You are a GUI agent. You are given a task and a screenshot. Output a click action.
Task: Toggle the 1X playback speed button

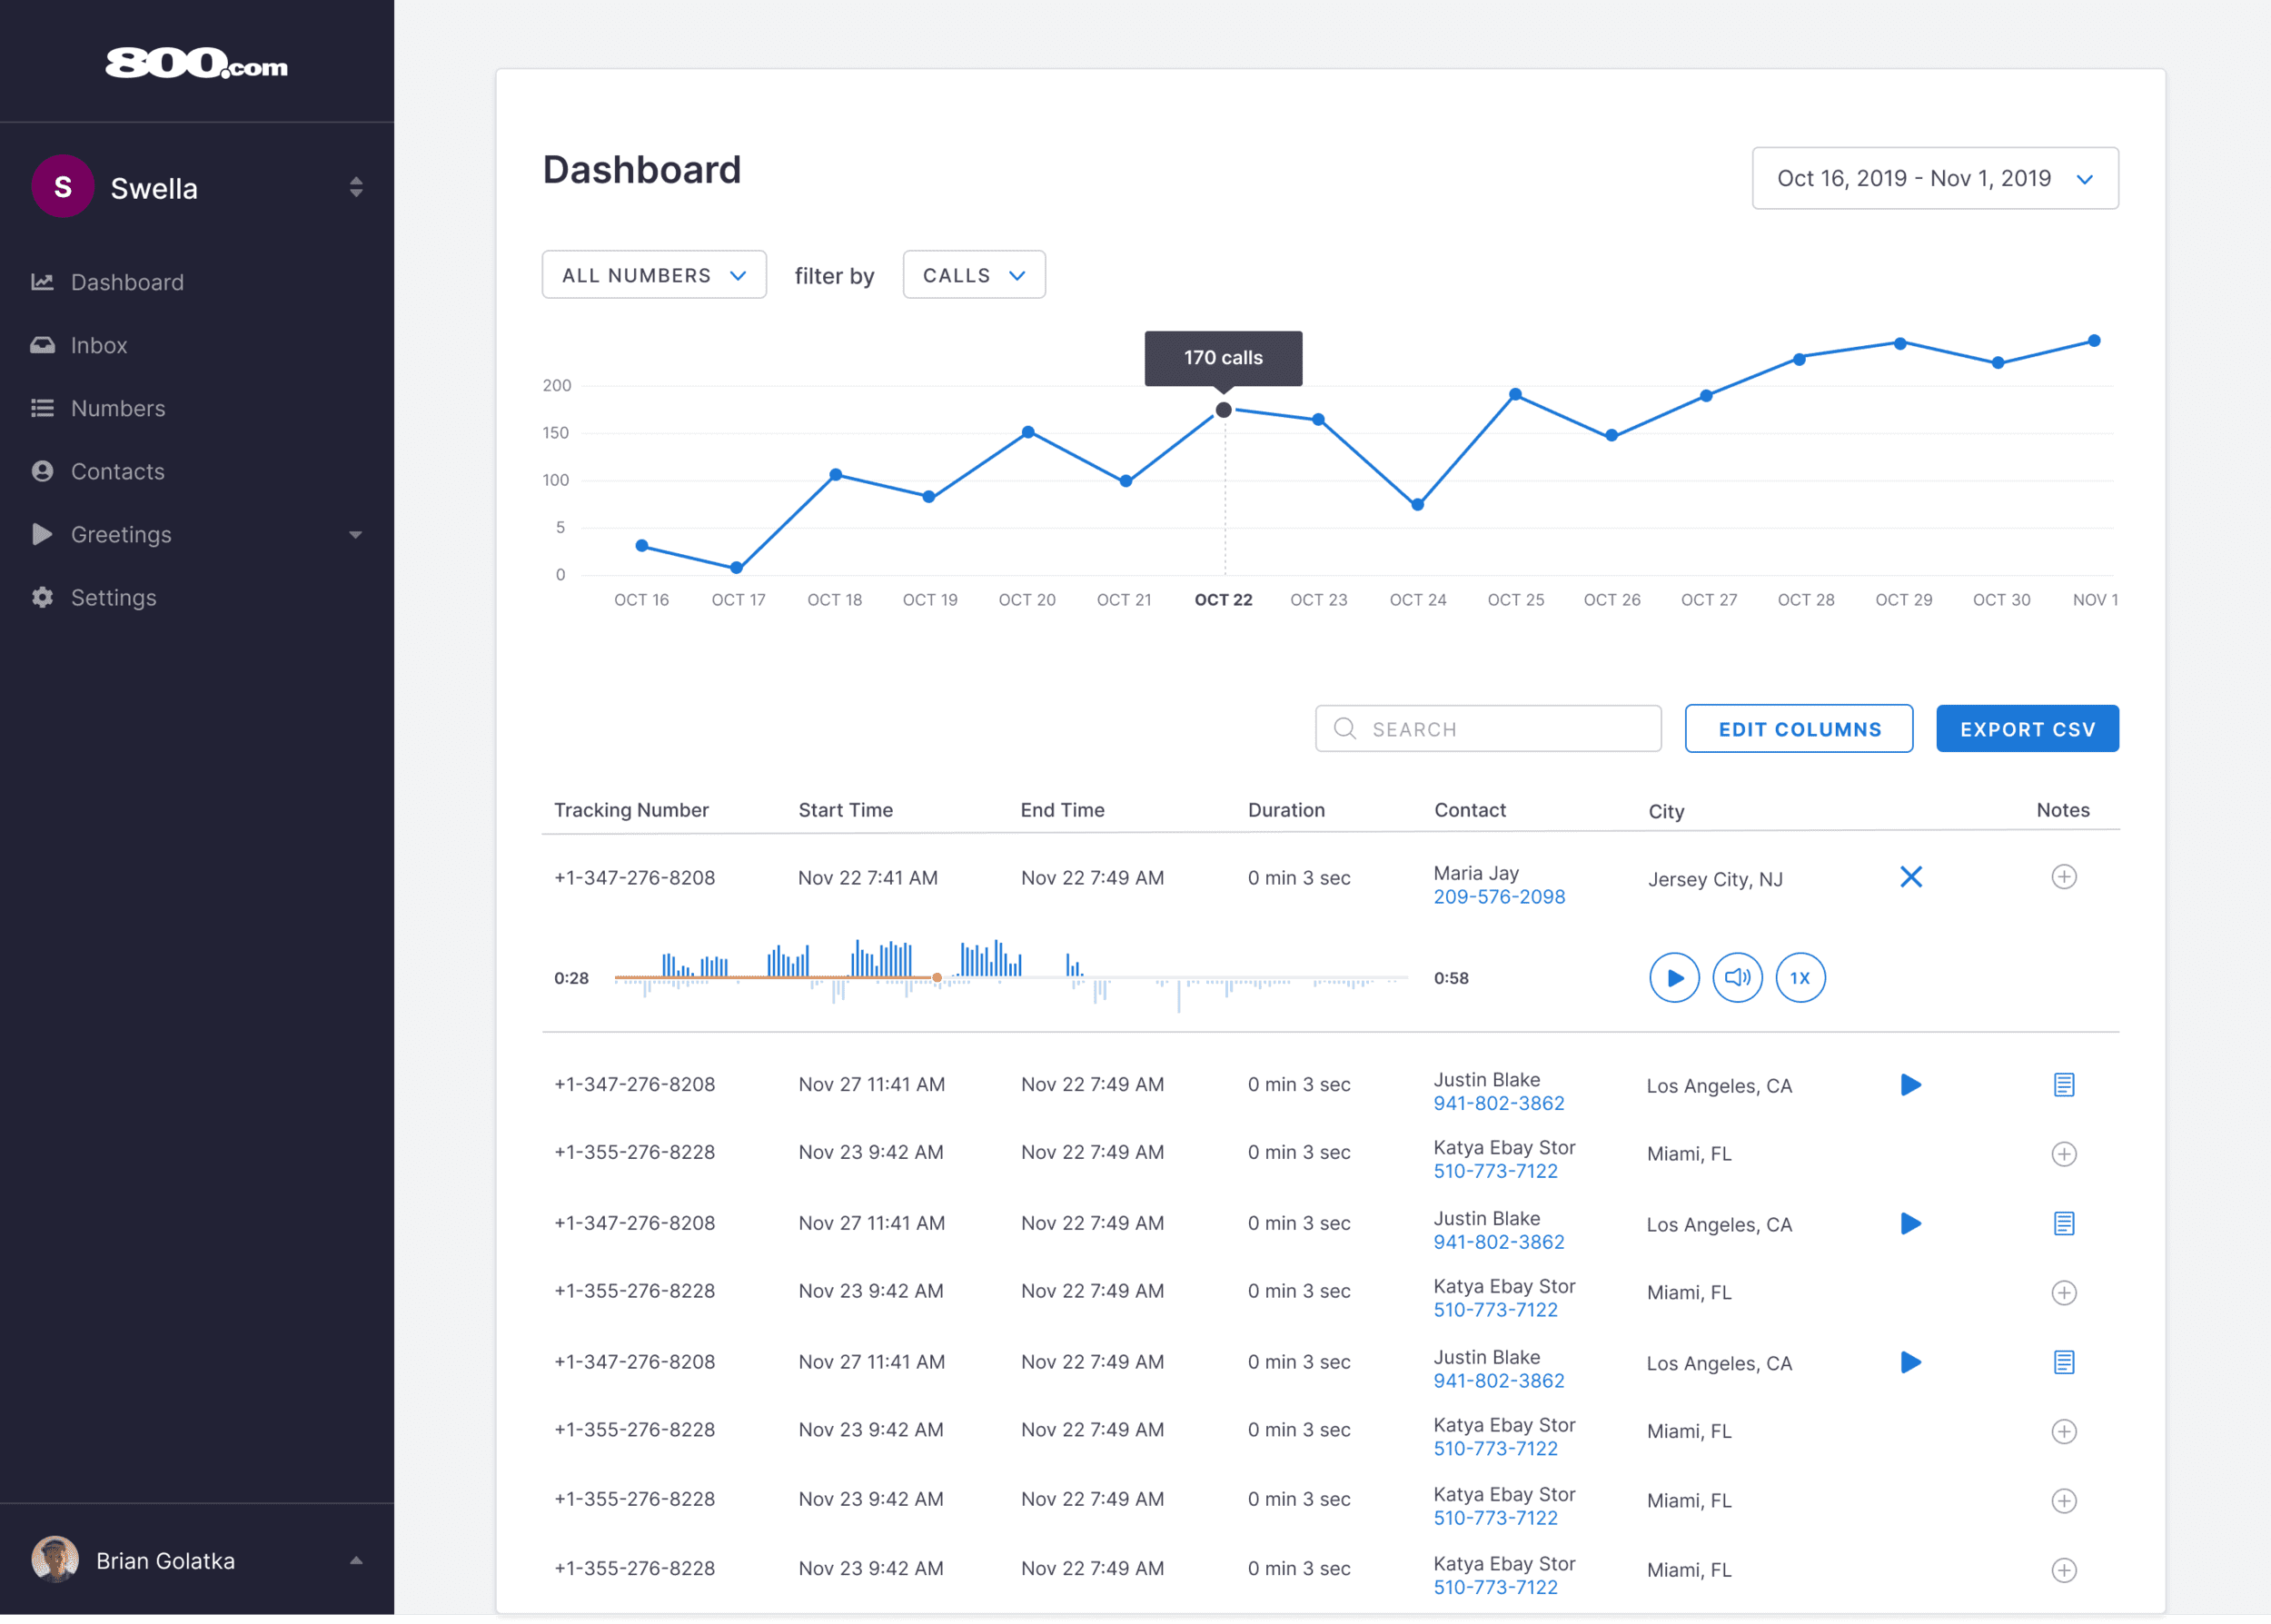click(1800, 978)
